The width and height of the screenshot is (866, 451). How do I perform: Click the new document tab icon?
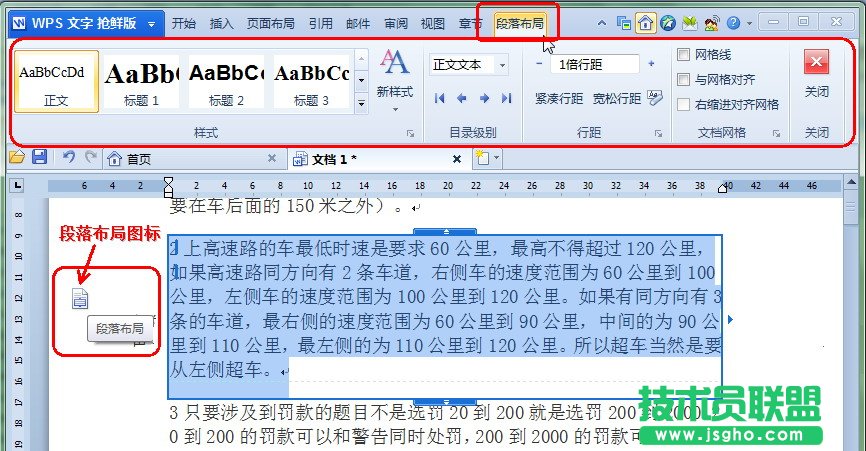483,158
